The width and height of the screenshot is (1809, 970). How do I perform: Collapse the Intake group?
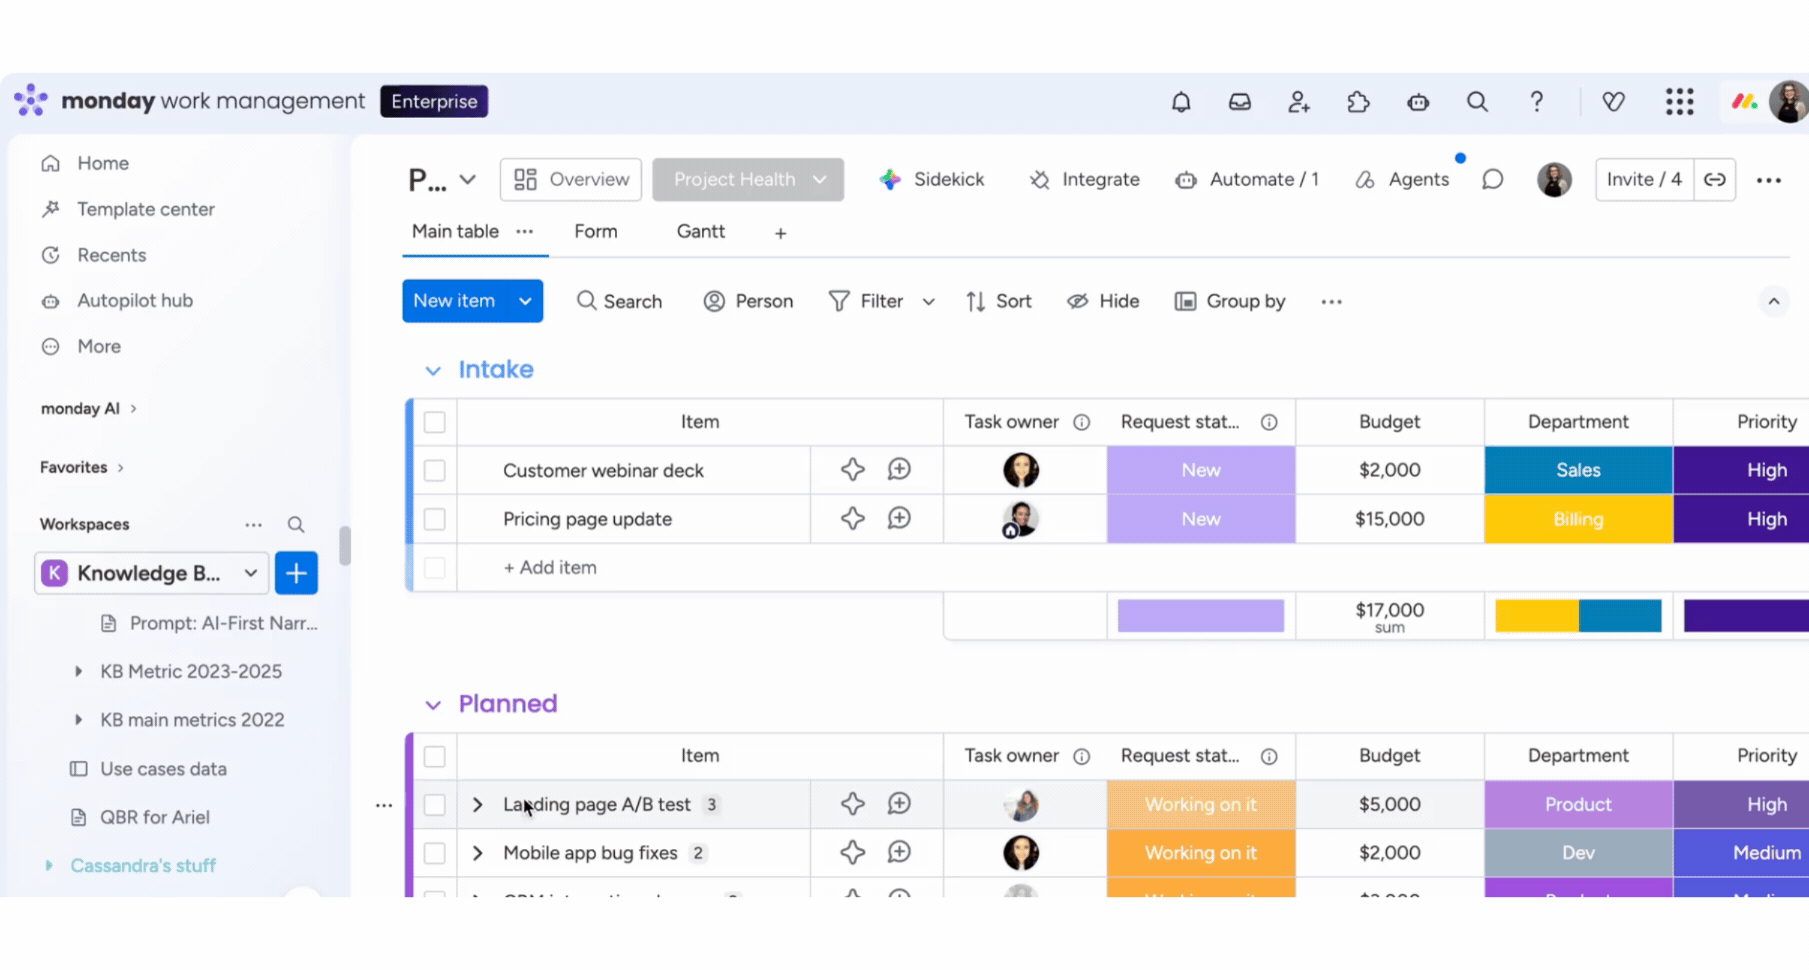coord(433,370)
